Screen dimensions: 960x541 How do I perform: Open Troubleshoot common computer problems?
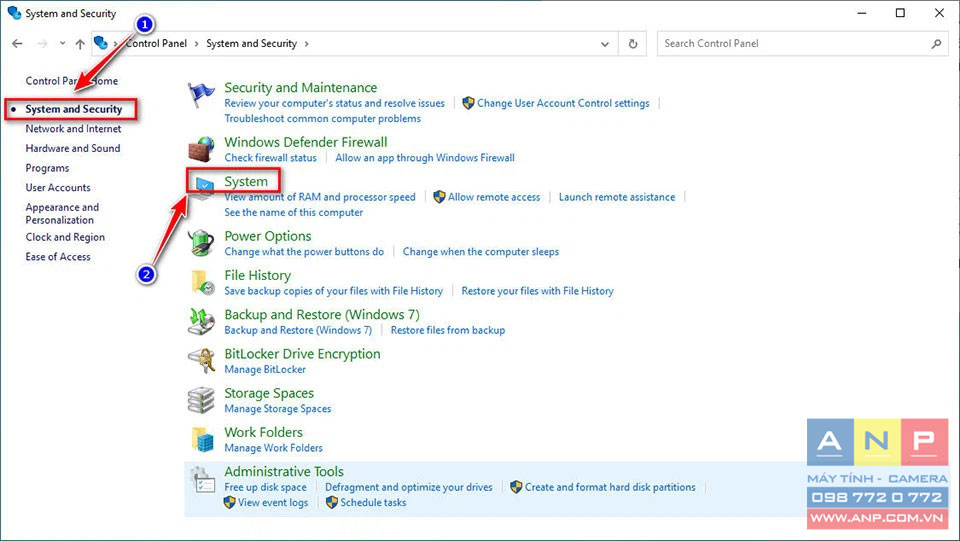[322, 118]
